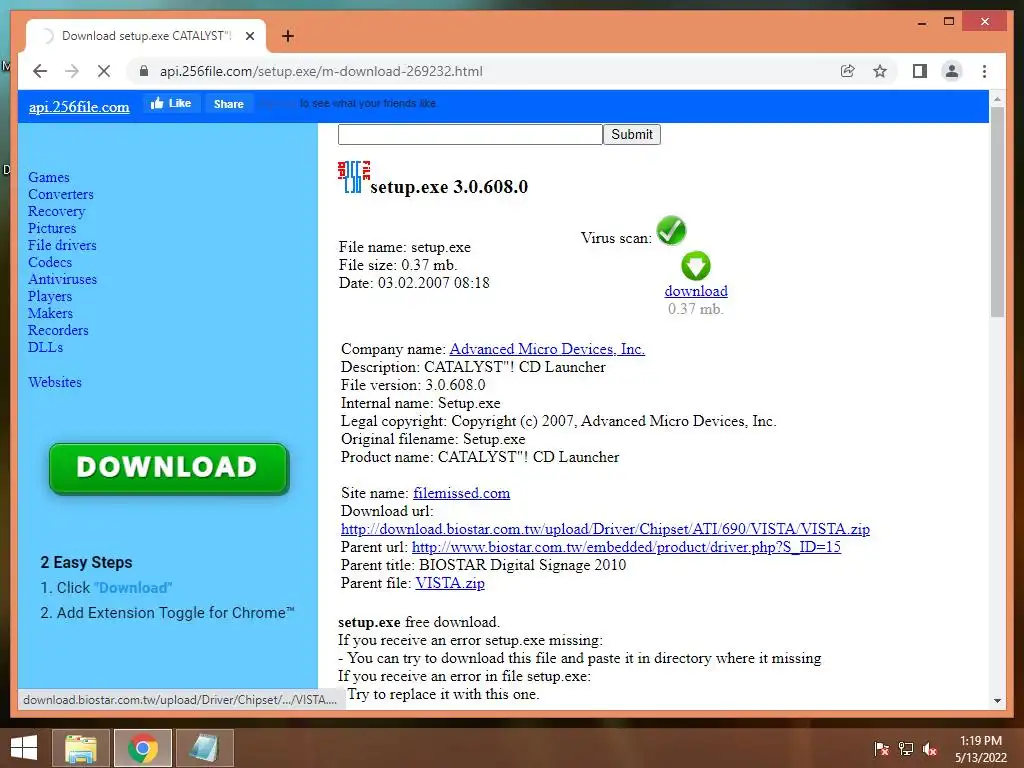Close the Download setup.exe tab

coord(249,36)
